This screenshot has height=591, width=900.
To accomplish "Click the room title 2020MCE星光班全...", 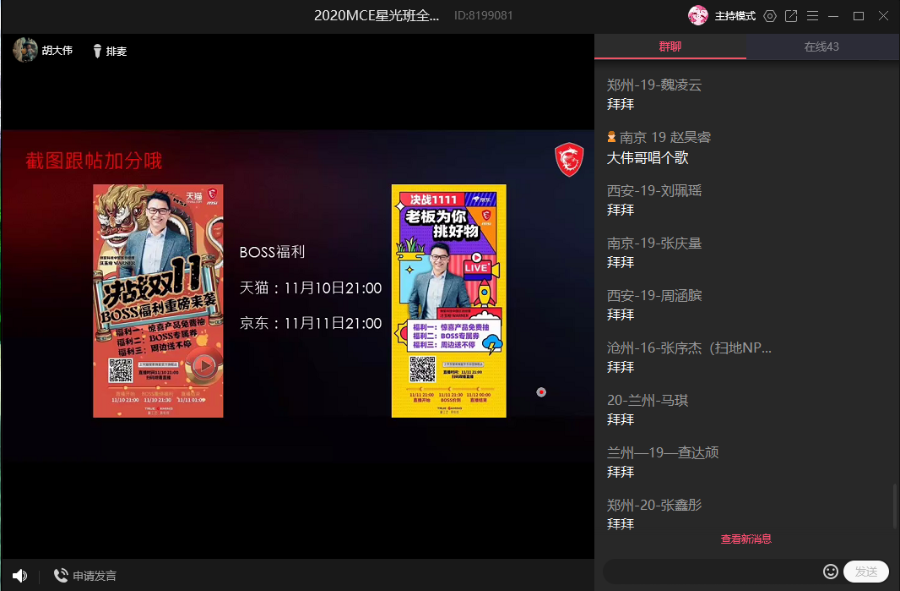I will [376, 15].
